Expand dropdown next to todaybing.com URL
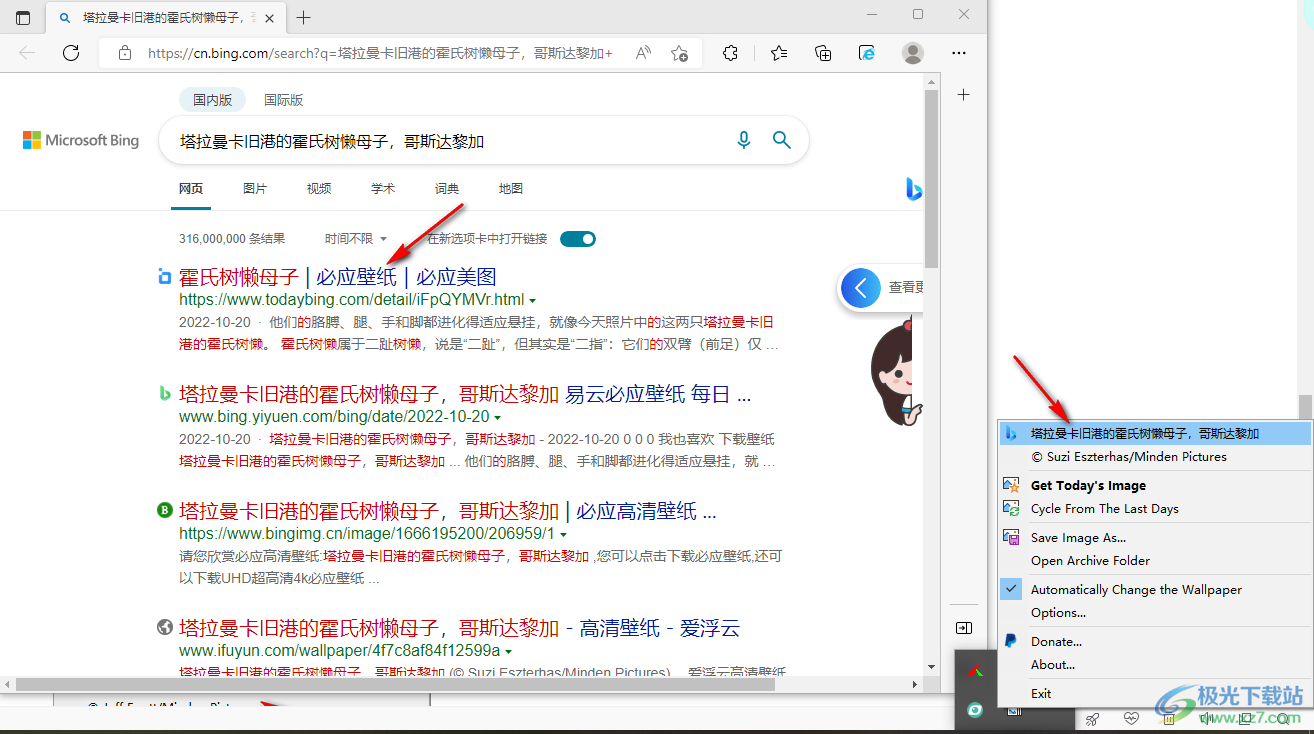 [x=532, y=300]
